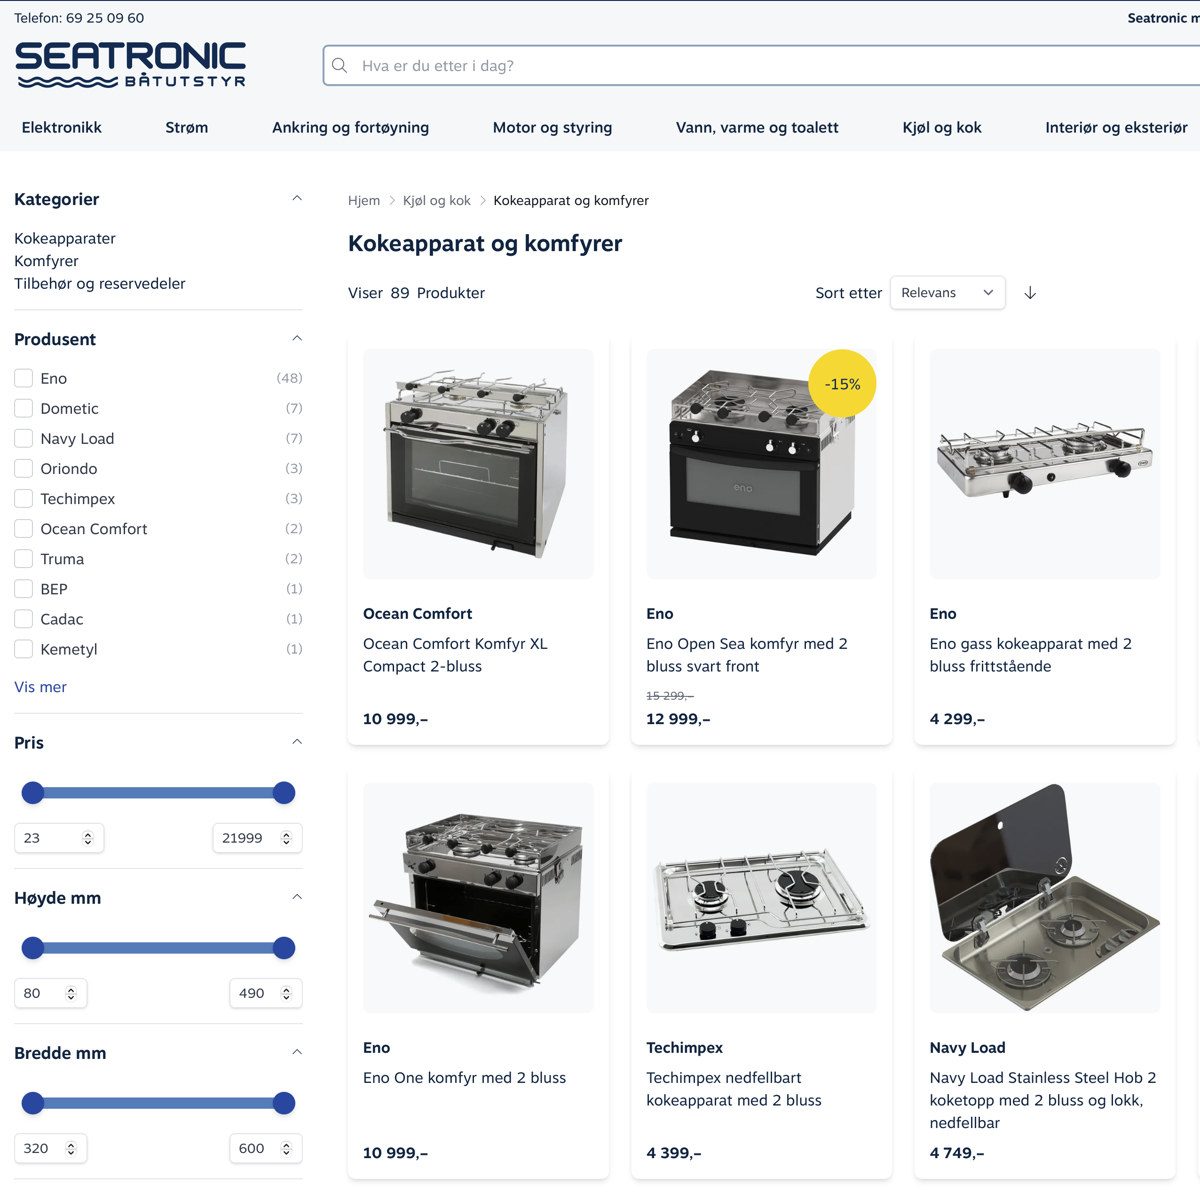Viewport: 1200px width, 1200px height.
Task: Collapse the Bredde mm section
Action: 297,1051
